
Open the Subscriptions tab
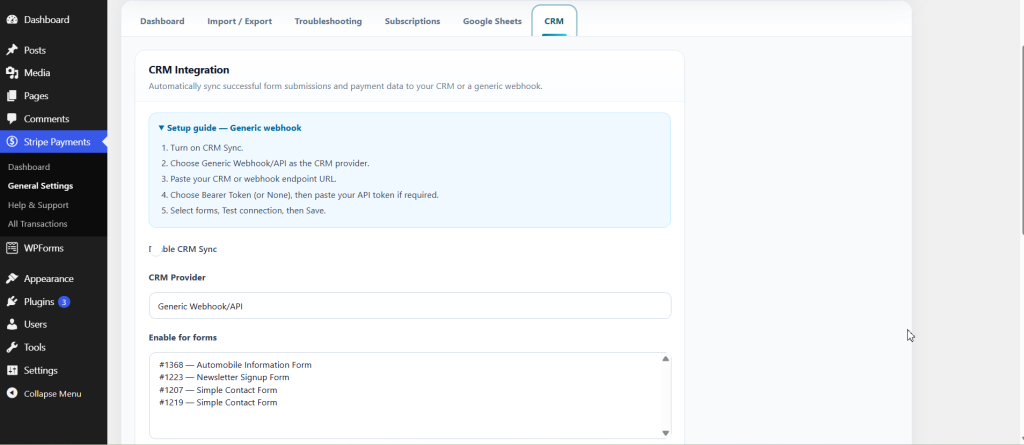[412, 22]
